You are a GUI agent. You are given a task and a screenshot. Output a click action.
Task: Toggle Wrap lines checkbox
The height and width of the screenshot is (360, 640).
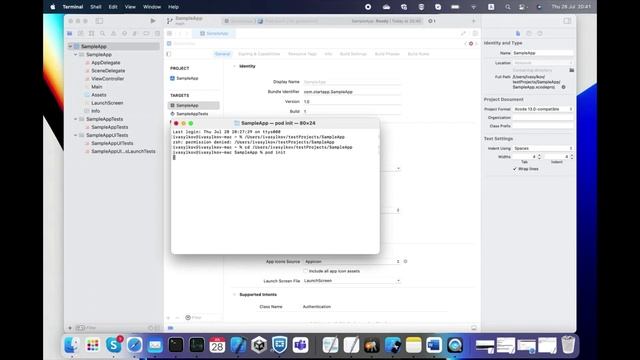515,169
